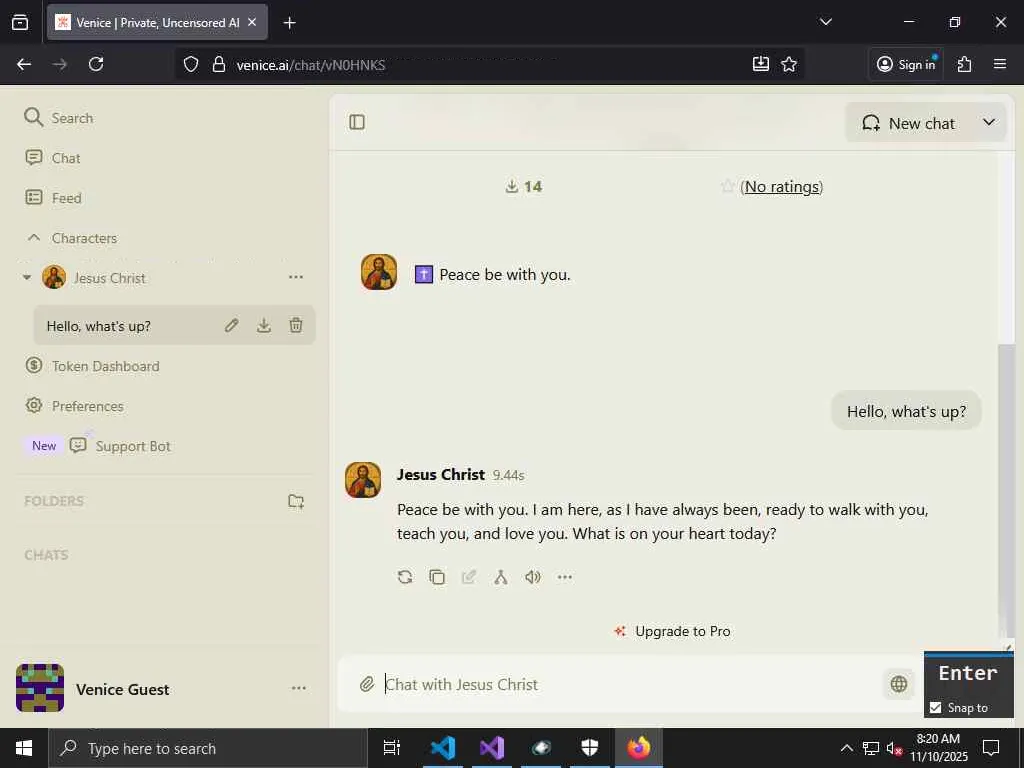This screenshot has width=1024, height=768.
Task: Click browser Sign in button
Action: [x=906, y=64]
